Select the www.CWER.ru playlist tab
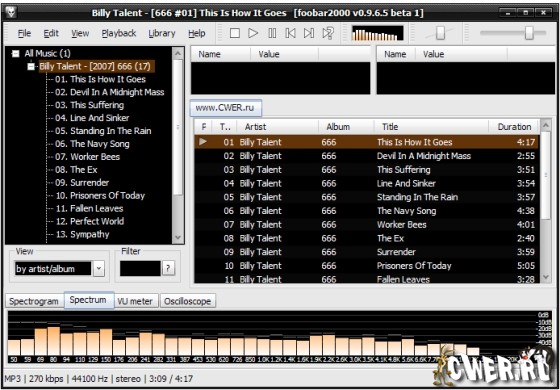Image resolution: width=560 pixels, height=390 pixels. point(225,108)
